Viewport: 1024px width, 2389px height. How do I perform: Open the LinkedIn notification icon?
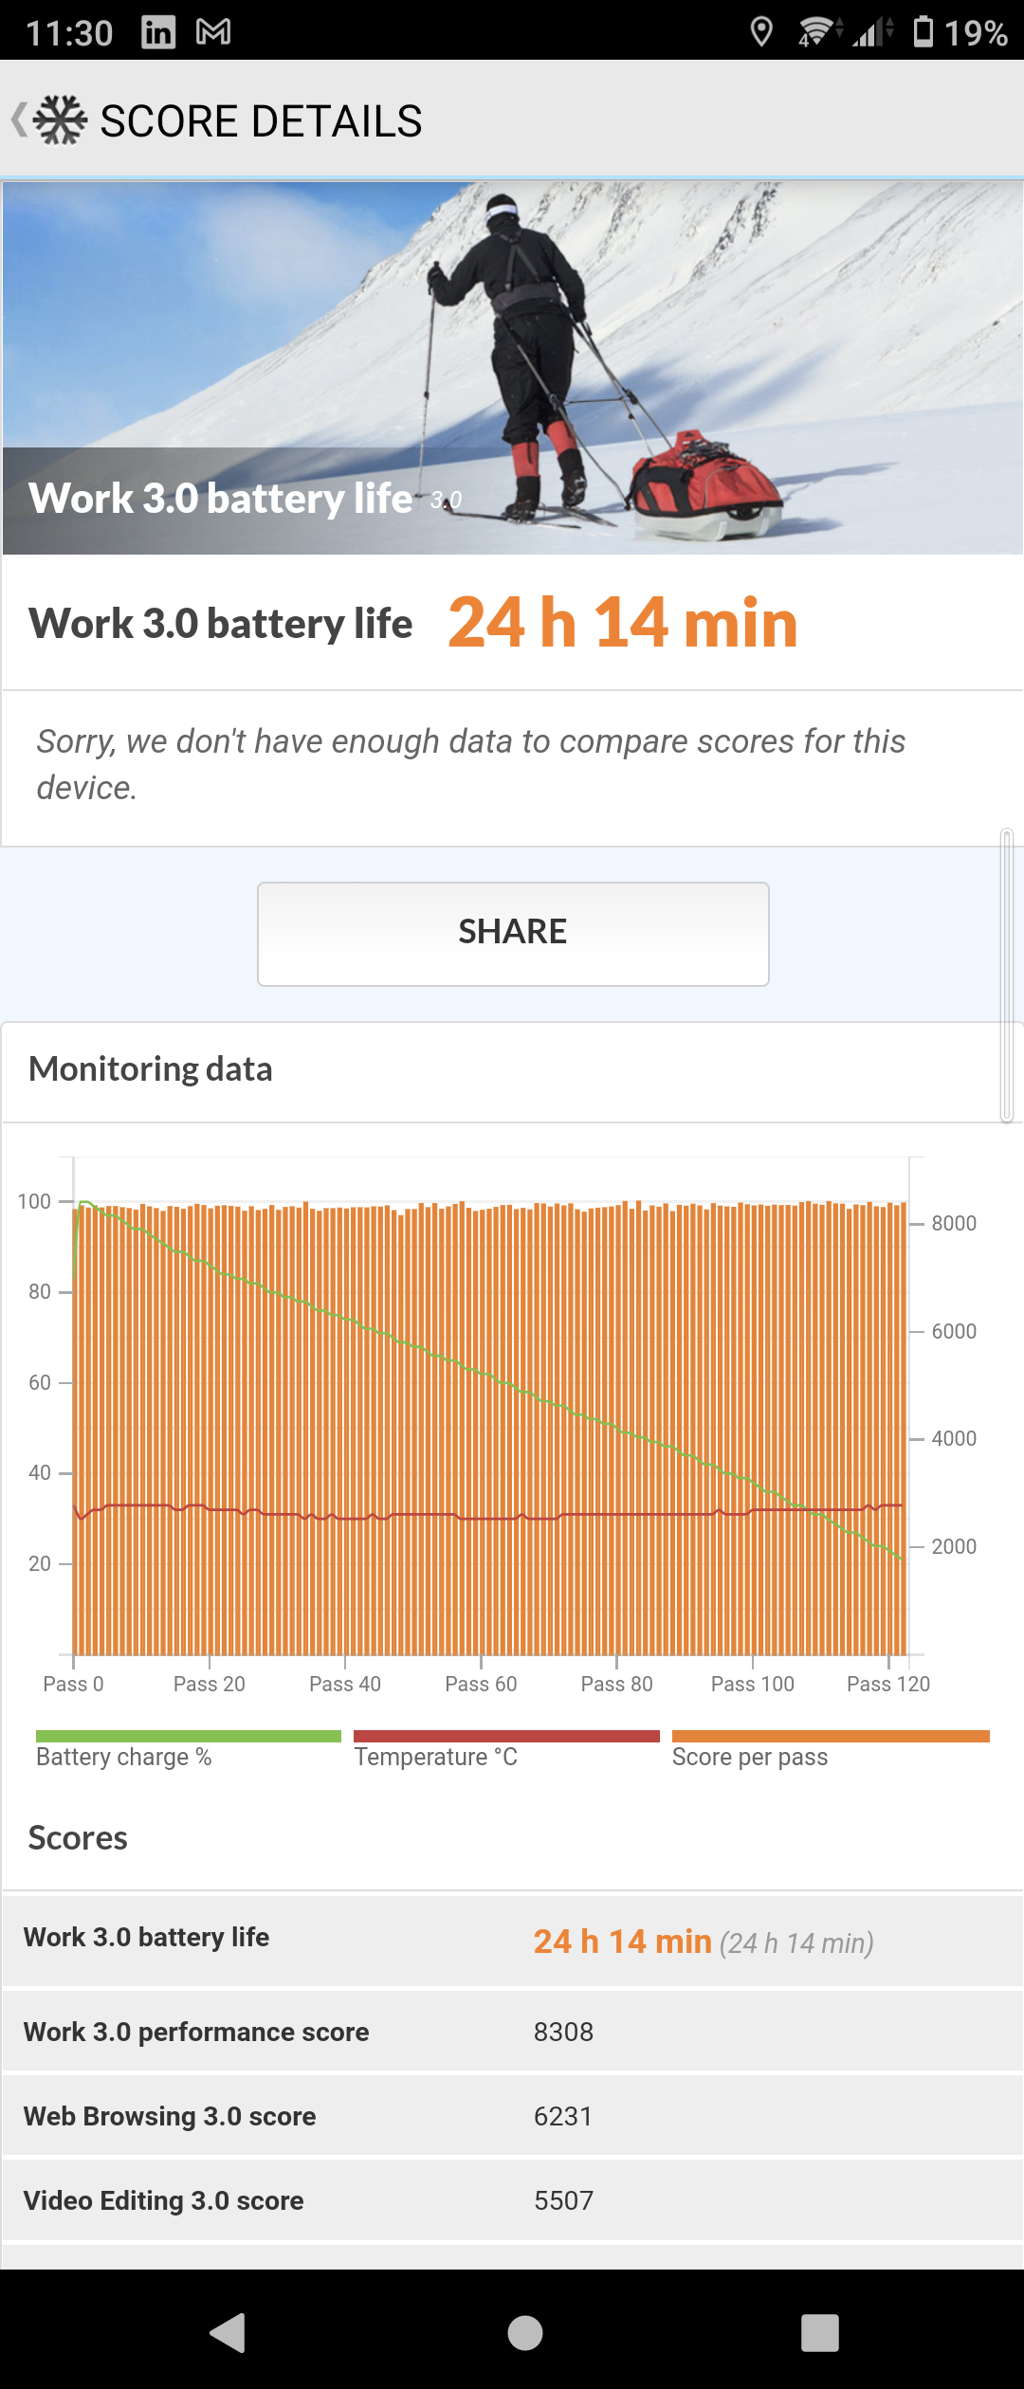158,32
